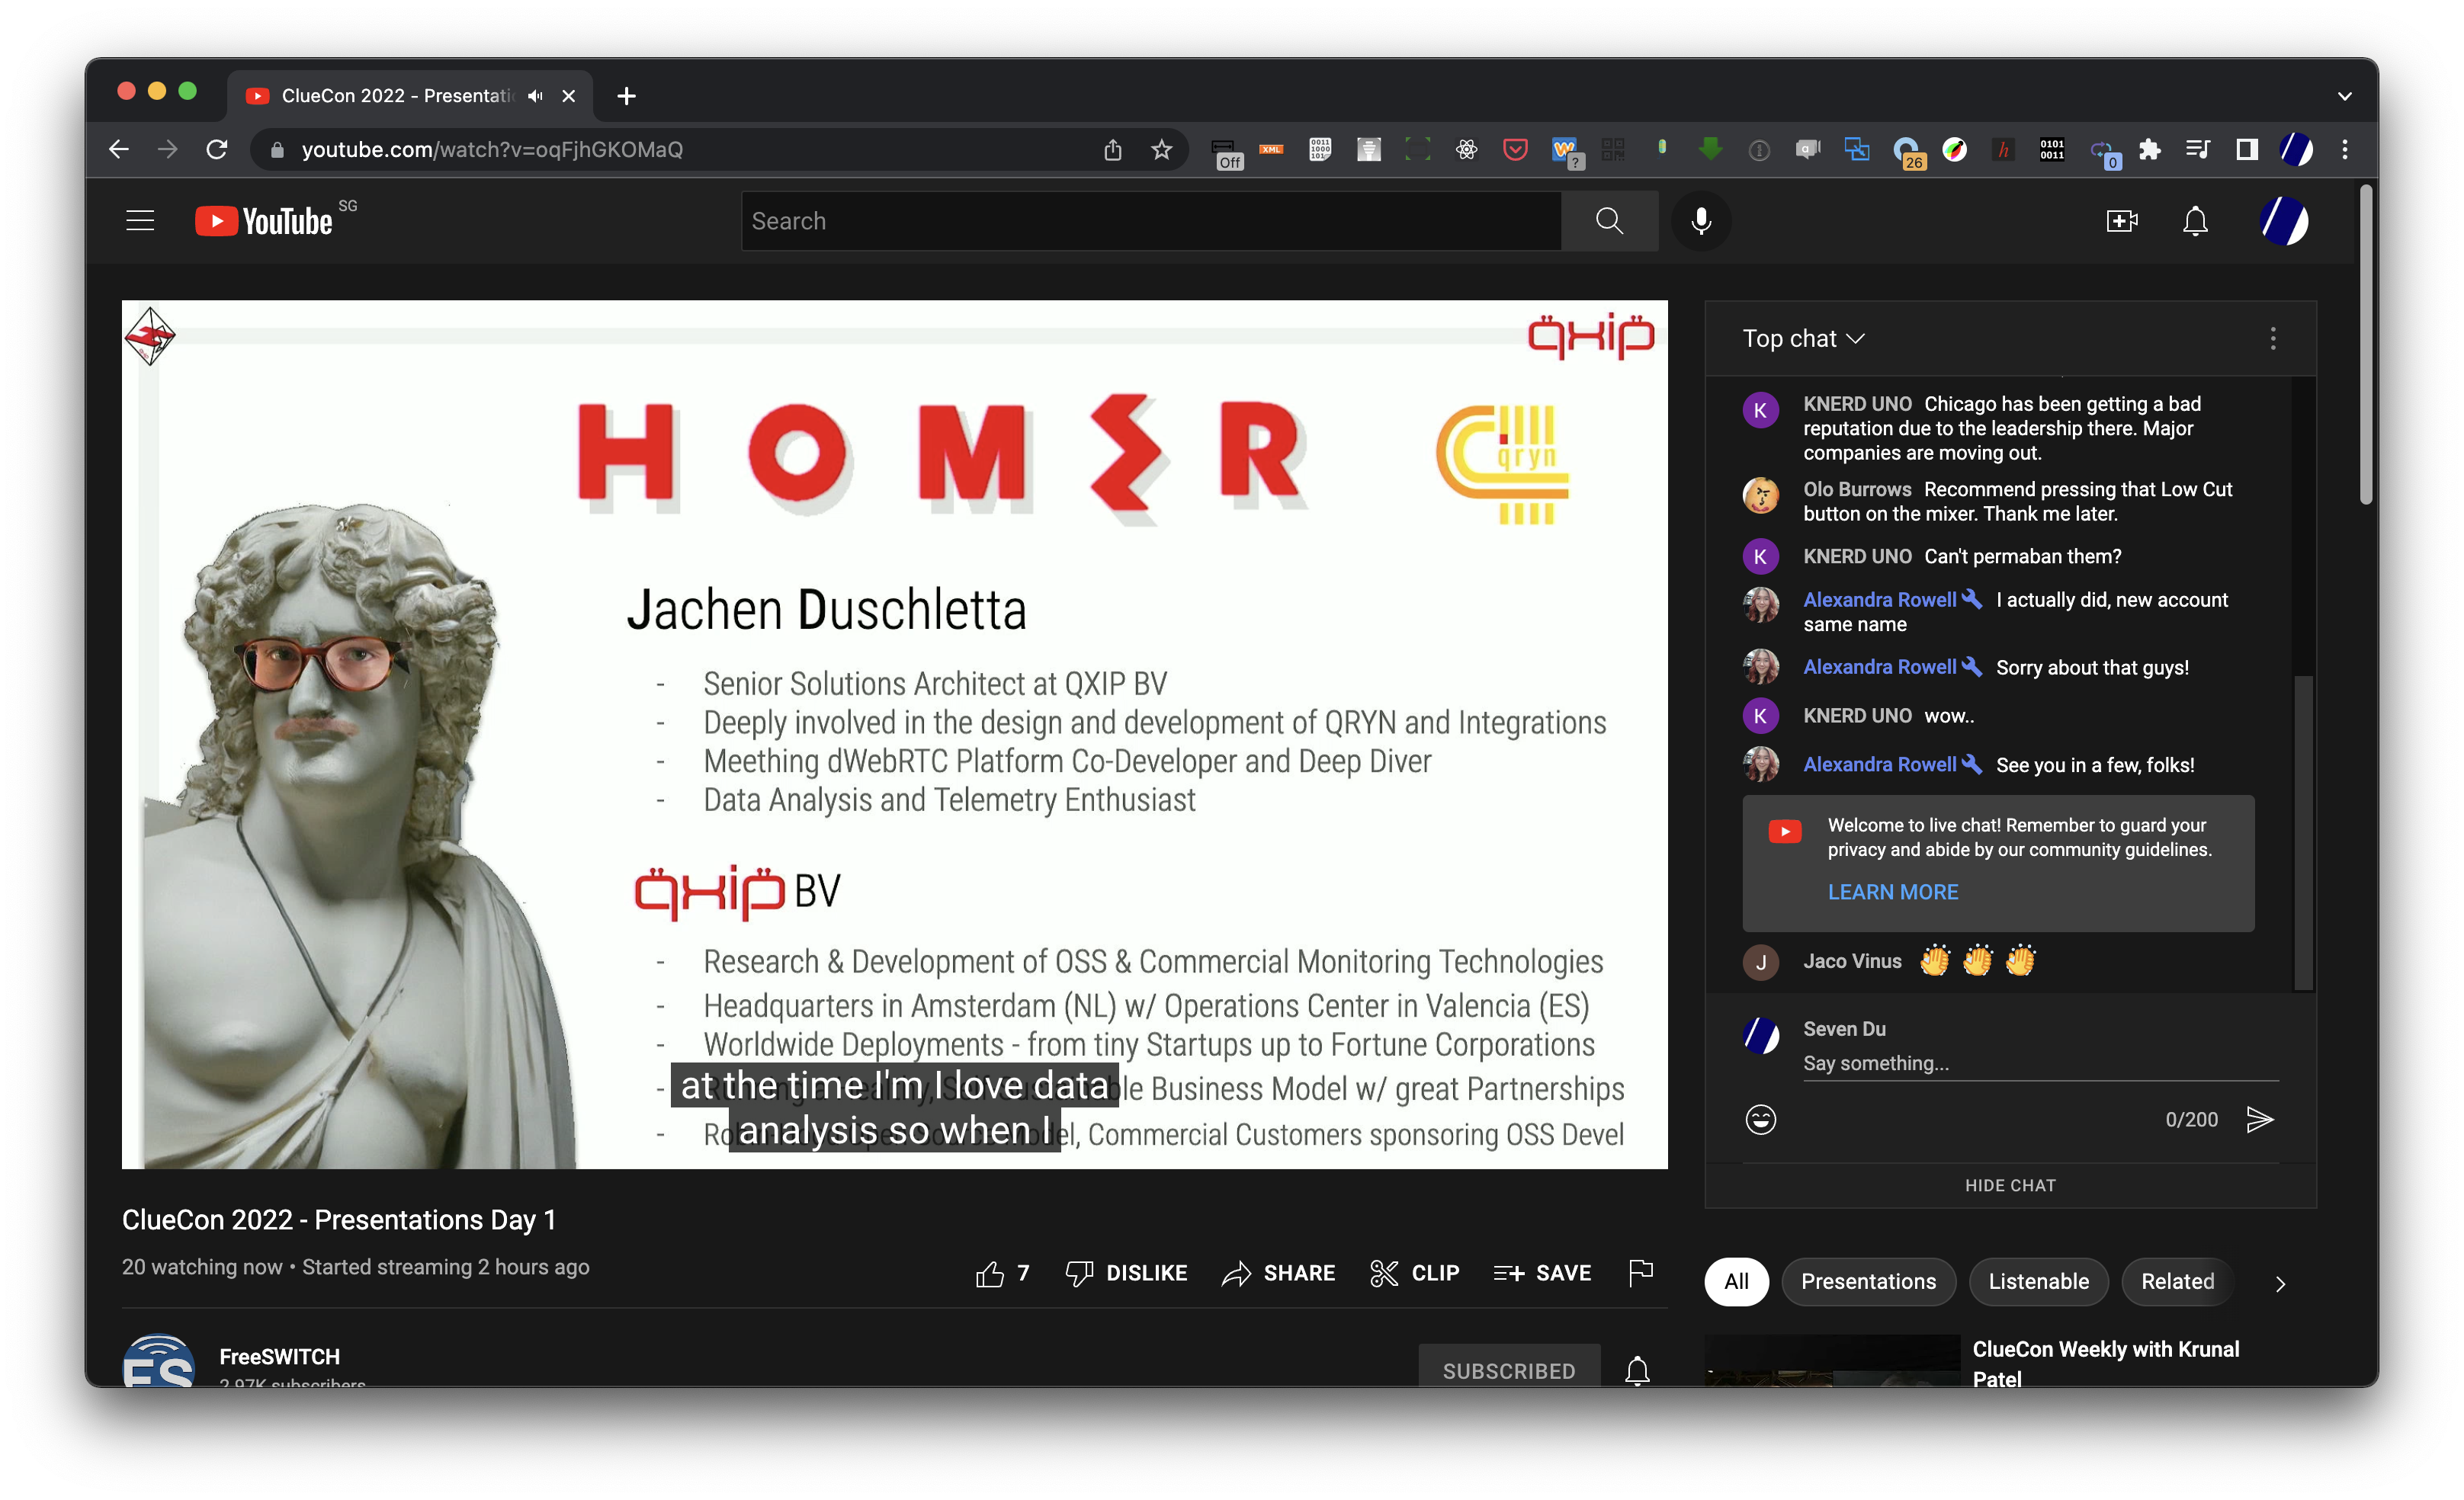Image resolution: width=2464 pixels, height=1500 pixels.
Task: Click HIDE CHAT button
Action: [2010, 1185]
